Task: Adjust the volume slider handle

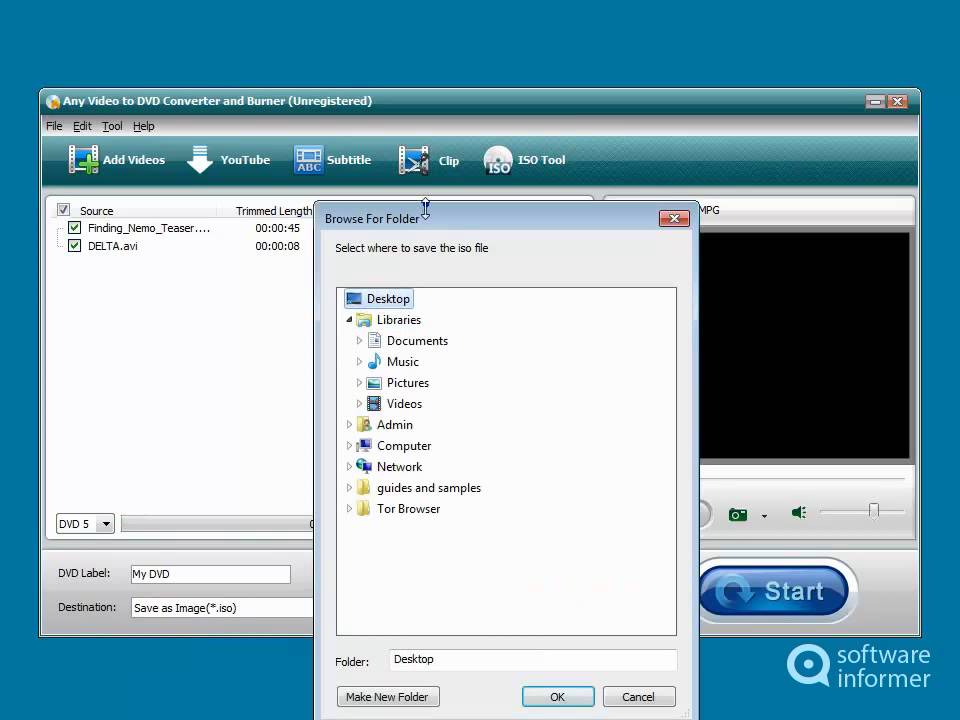Action: [874, 511]
